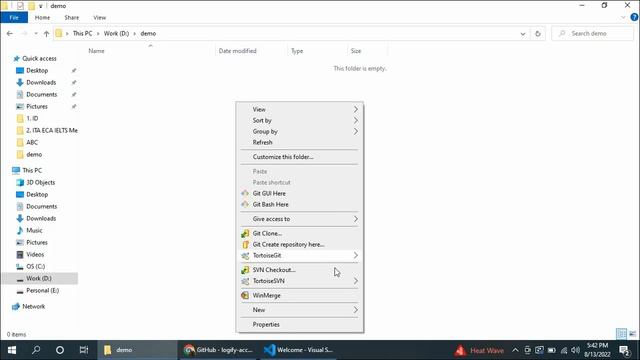
Task: Select Work (D:) drive in sidebar
Action: 39,278
